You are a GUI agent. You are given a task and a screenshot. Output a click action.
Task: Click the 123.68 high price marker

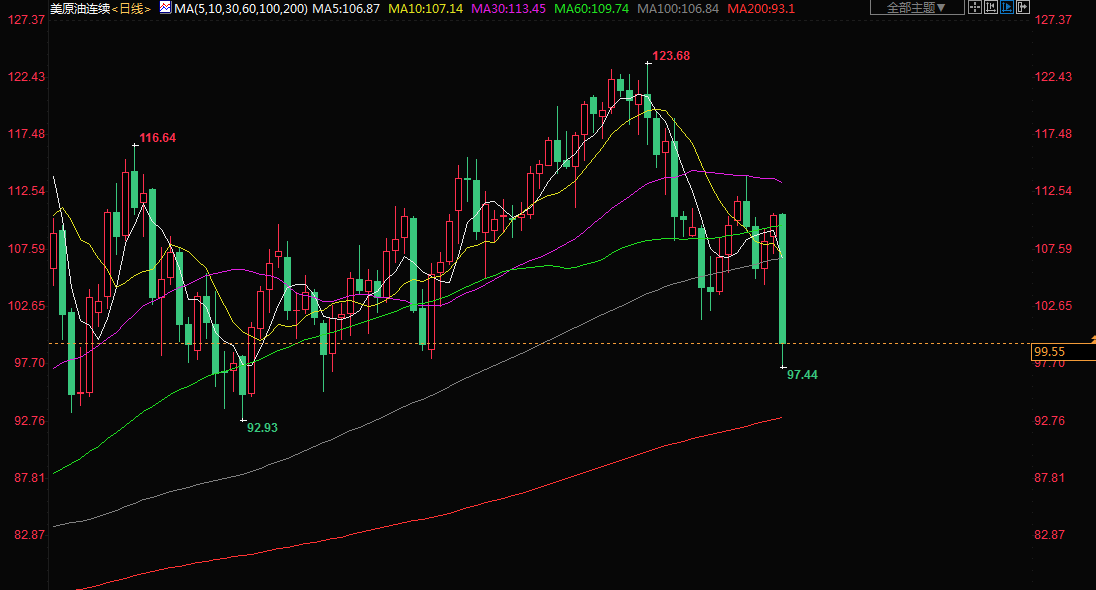tap(671, 56)
